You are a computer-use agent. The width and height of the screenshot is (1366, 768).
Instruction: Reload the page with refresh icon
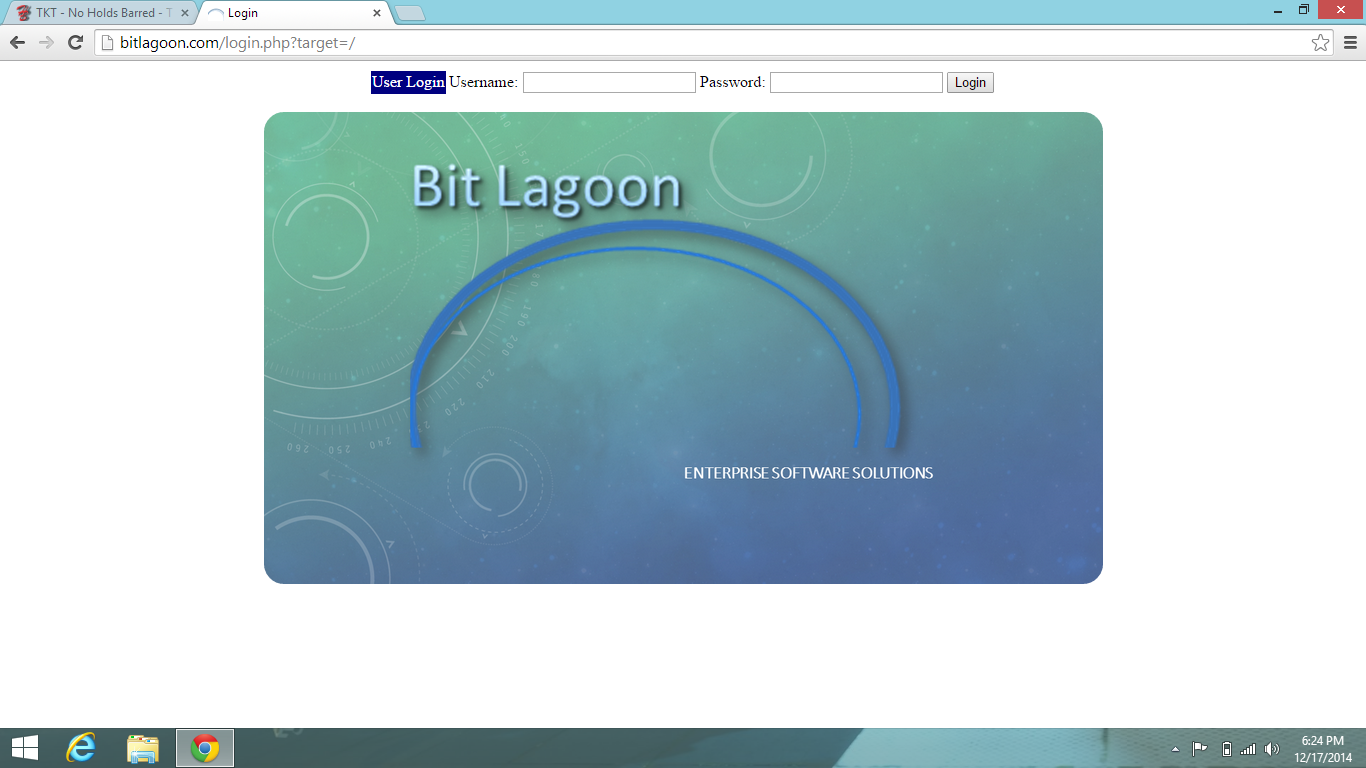[x=75, y=42]
